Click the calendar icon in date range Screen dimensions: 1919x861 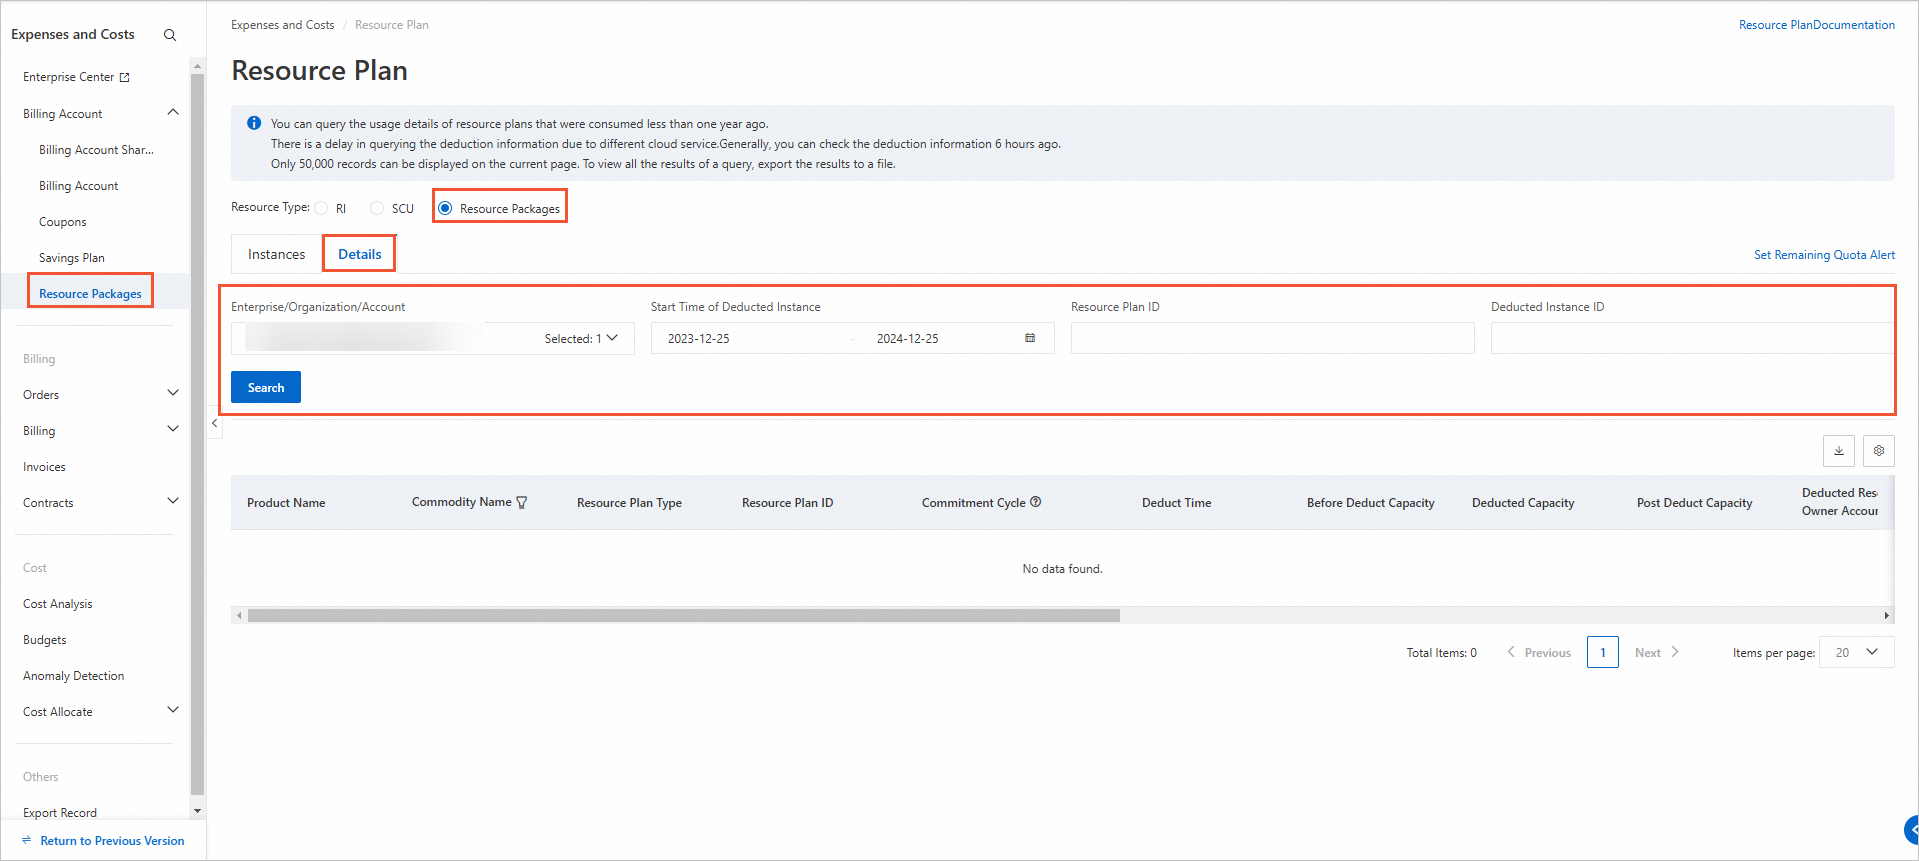click(x=1030, y=338)
